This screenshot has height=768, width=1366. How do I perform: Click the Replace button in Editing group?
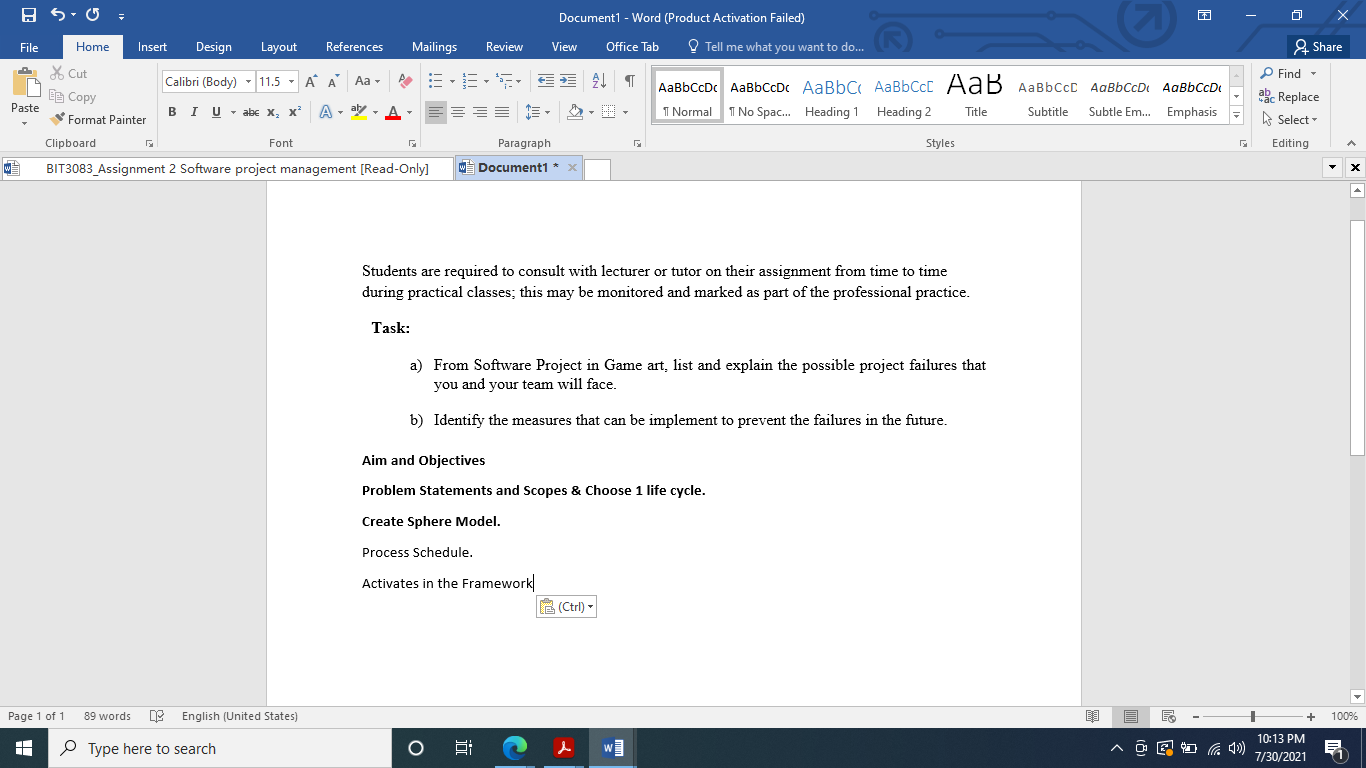pyautogui.click(x=1290, y=97)
